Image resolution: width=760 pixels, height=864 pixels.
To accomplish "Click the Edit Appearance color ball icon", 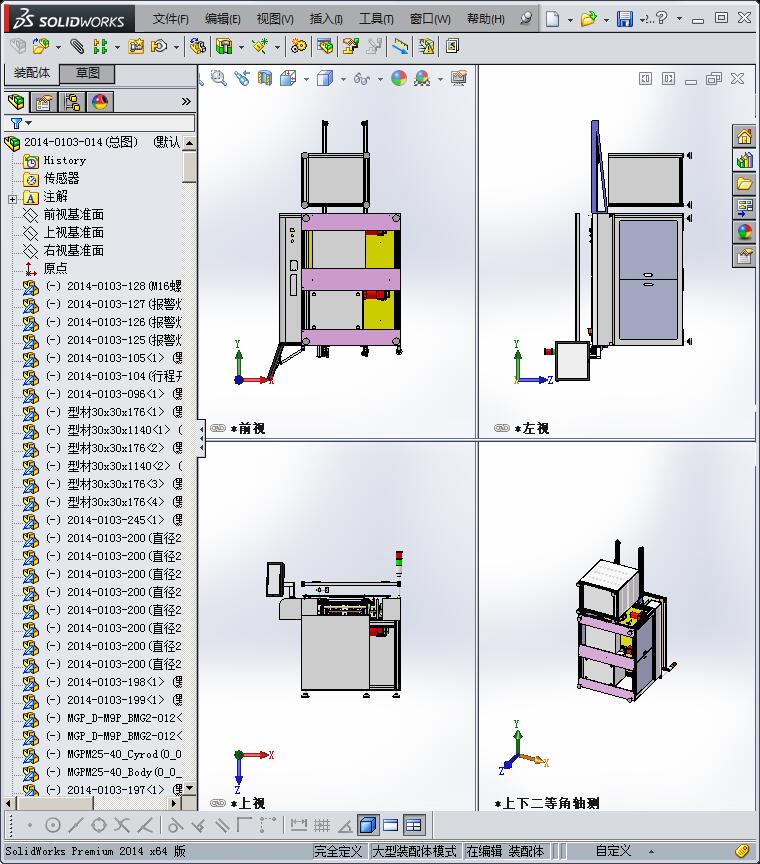I will coord(399,78).
